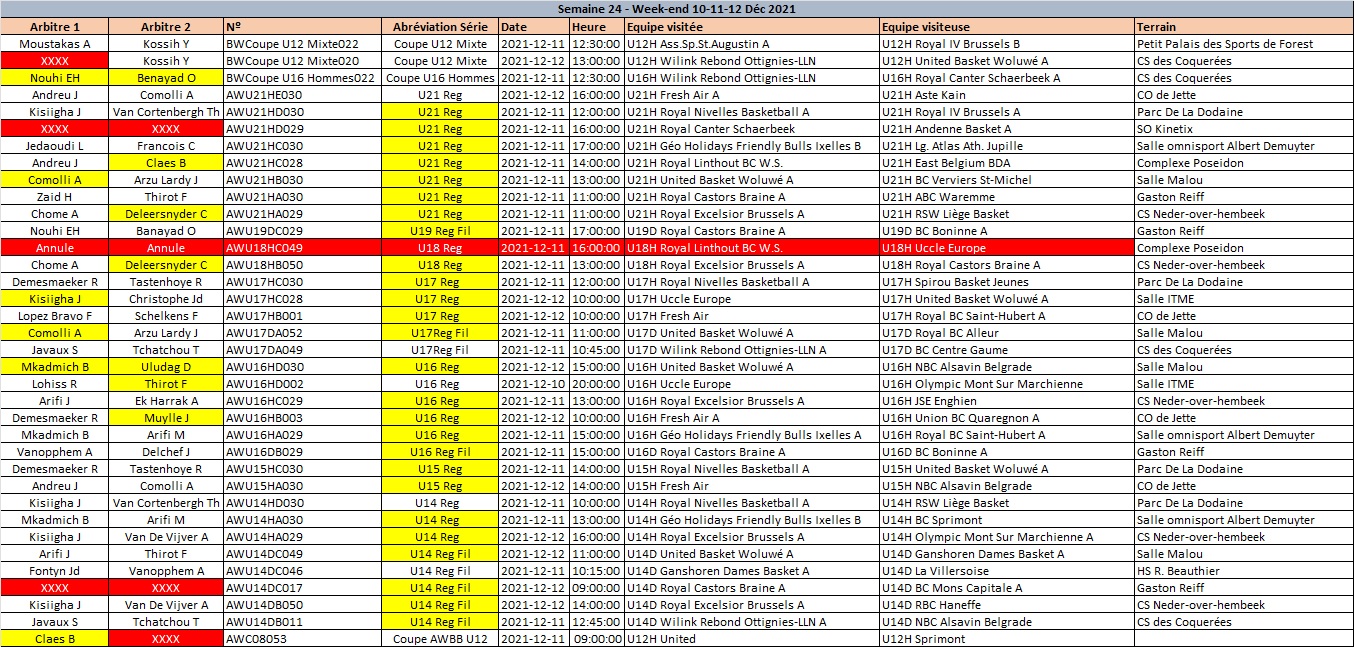Screen dimensions: 1354x647
Task: Click the "SO Kinetix" venue cell
Action: click(1243, 129)
